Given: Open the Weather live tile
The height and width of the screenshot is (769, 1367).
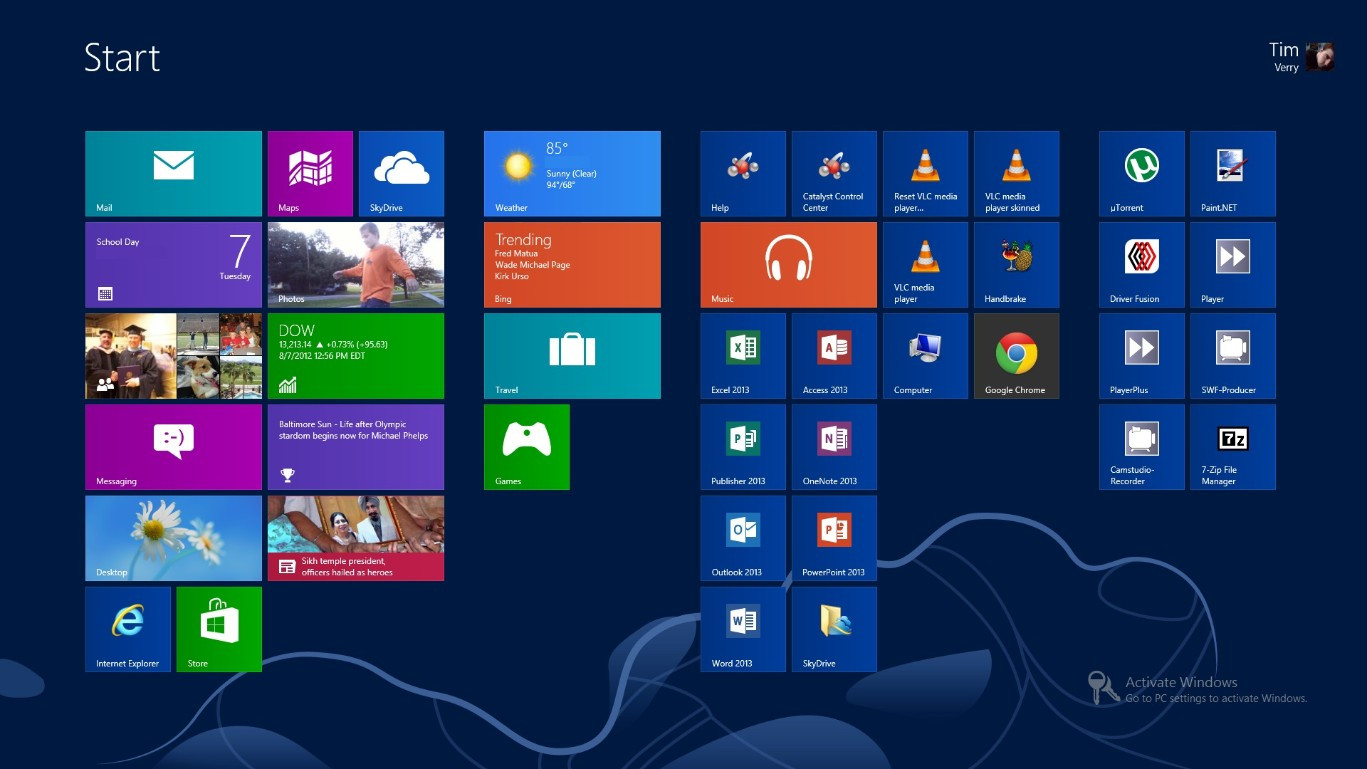Looking at the screenshot, I should 572,173.
